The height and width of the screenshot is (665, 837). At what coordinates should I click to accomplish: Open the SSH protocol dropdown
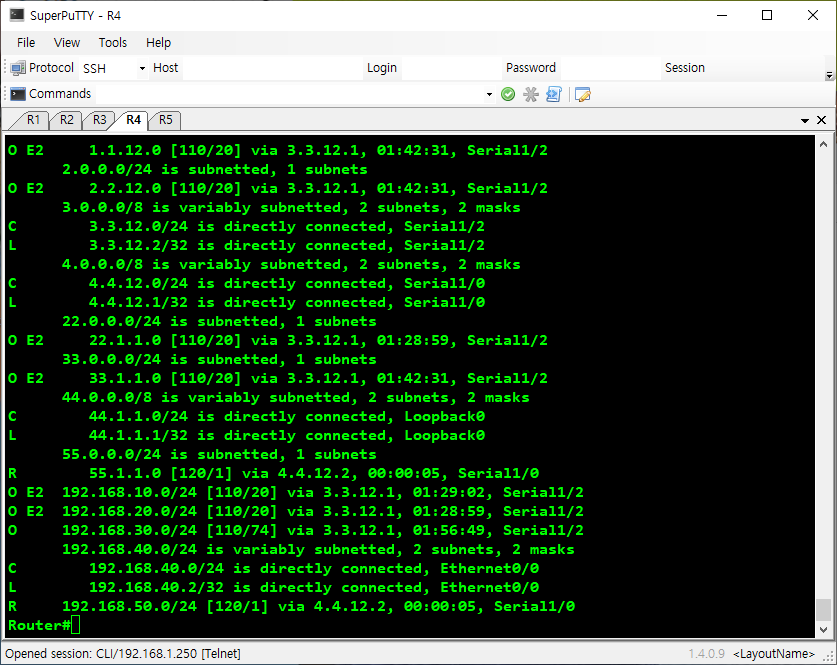coord(142,68)
